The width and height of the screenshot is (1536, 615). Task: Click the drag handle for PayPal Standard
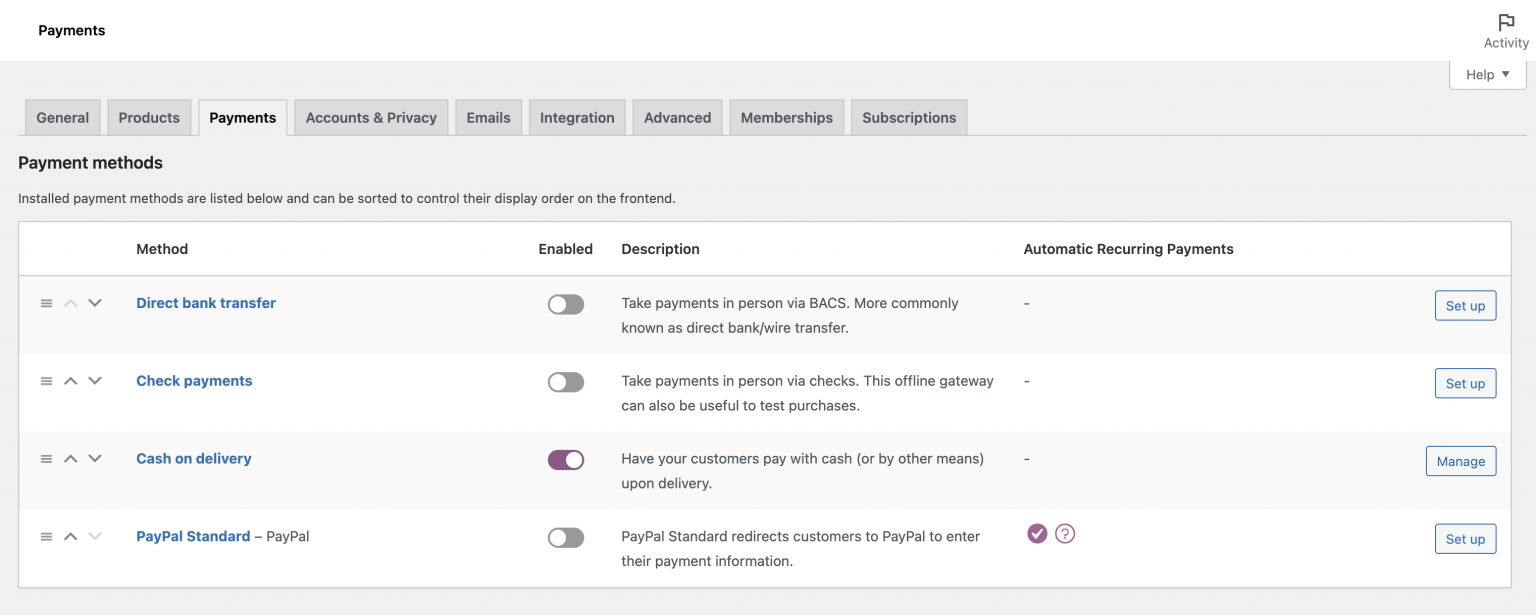coord(46,536)
